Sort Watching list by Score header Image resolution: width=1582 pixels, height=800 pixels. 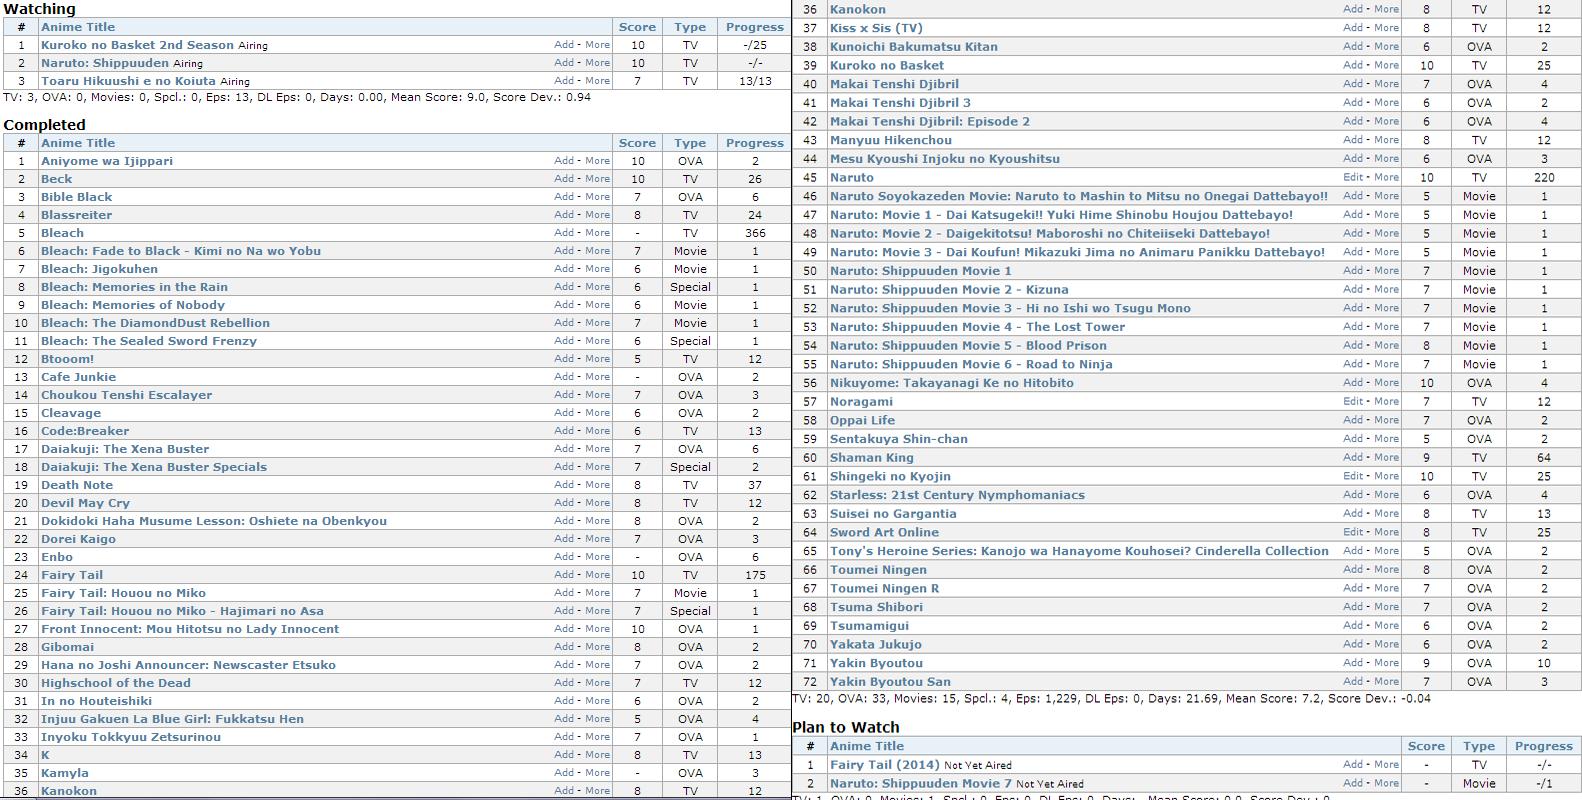click(637, 27)
